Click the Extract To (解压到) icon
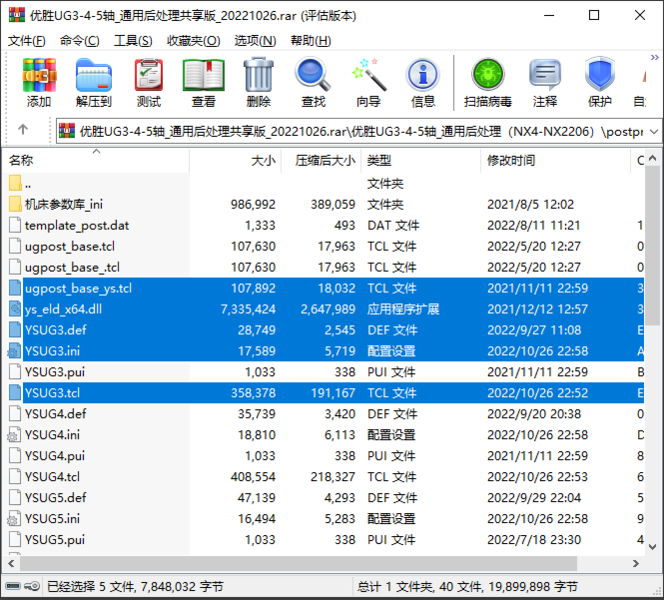This screenshot has width=664, height=600. 94,75
